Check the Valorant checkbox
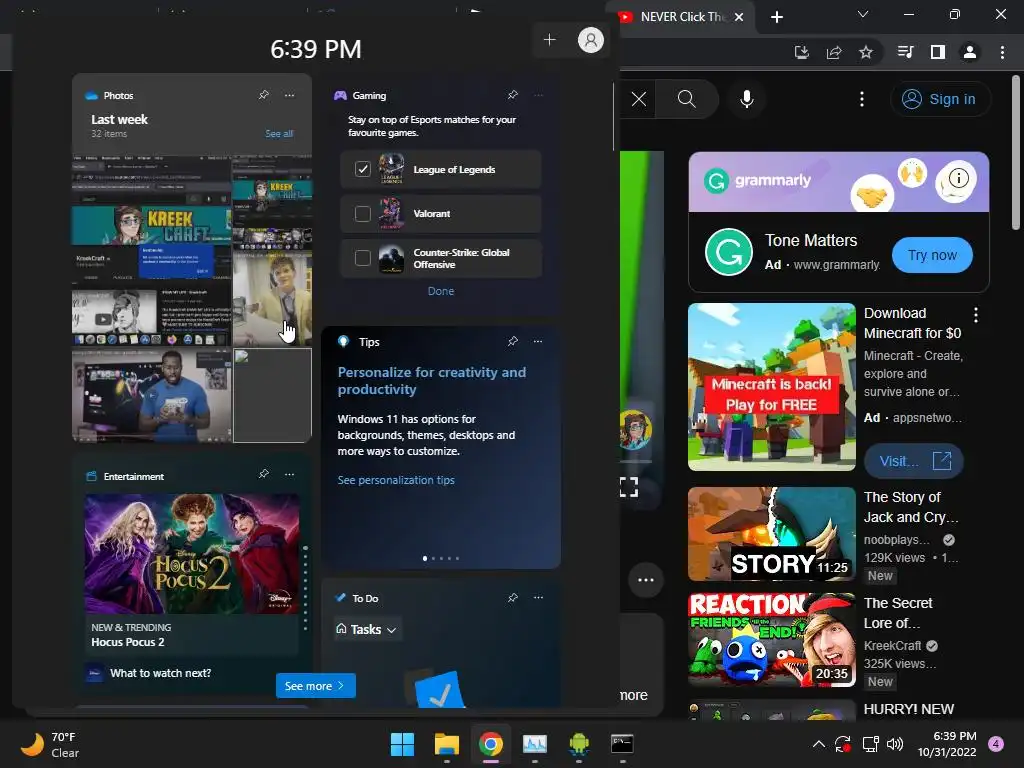The image size is (1024, 768). coord(362,214)
